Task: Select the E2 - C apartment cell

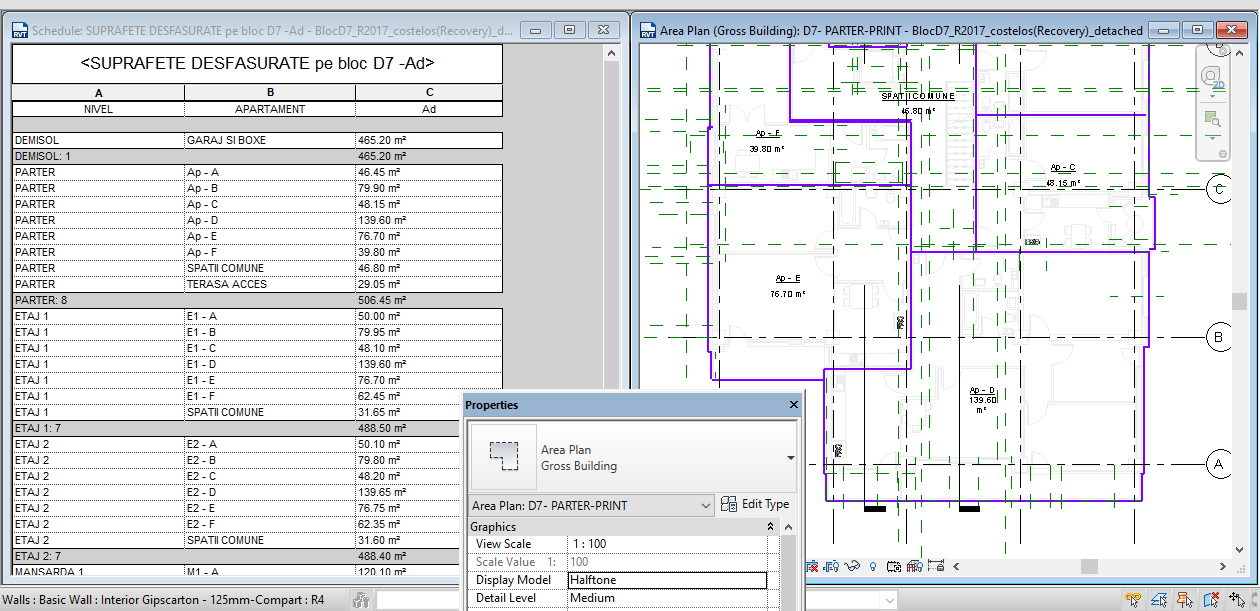Action: point(270,476)
